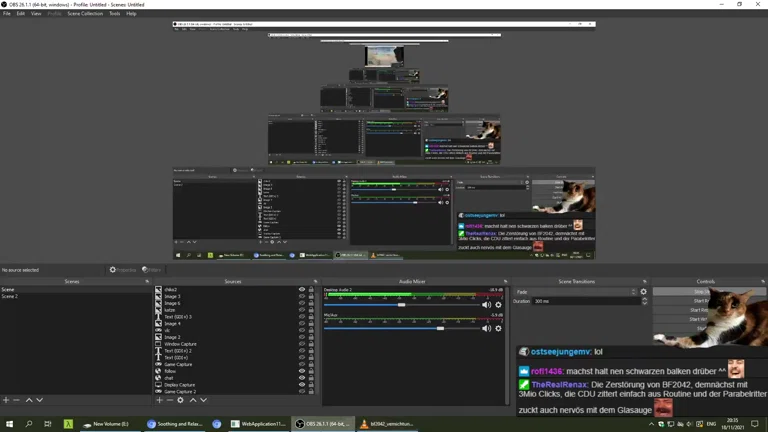
Task: Add a new scene with the plus icon
Action: (6, 400)
